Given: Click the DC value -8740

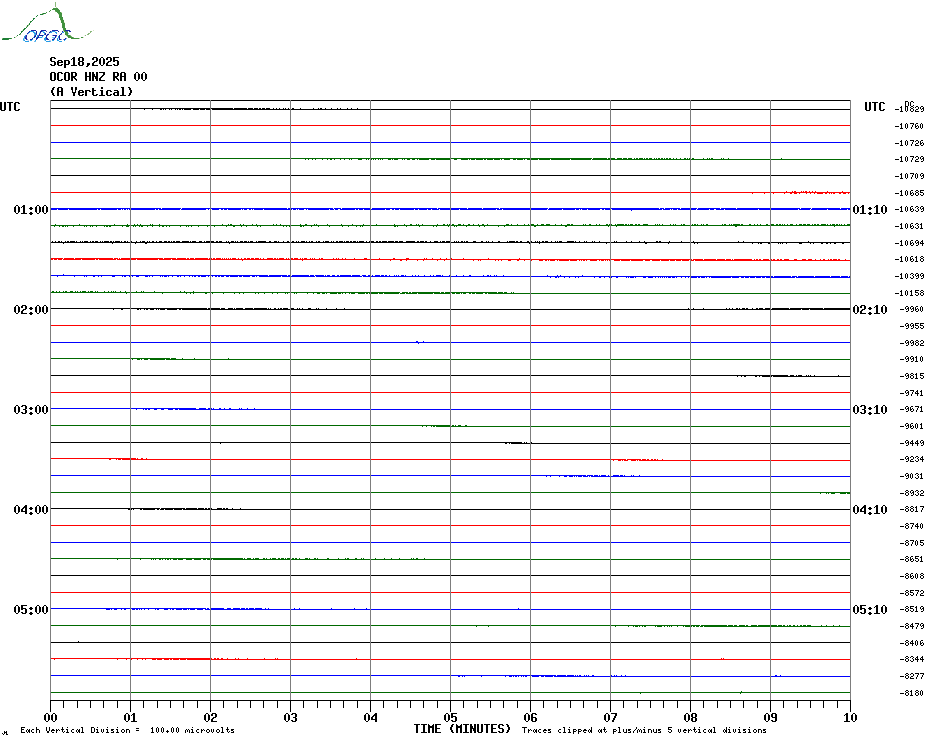Looking at the screenshot, I should click(912, 526).
